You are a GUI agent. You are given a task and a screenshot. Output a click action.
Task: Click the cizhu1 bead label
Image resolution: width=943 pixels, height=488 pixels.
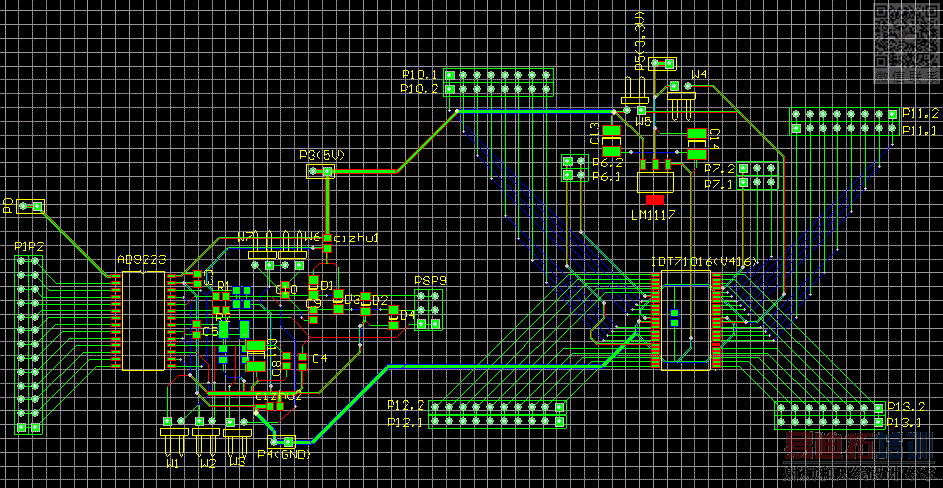click(355, 239)
